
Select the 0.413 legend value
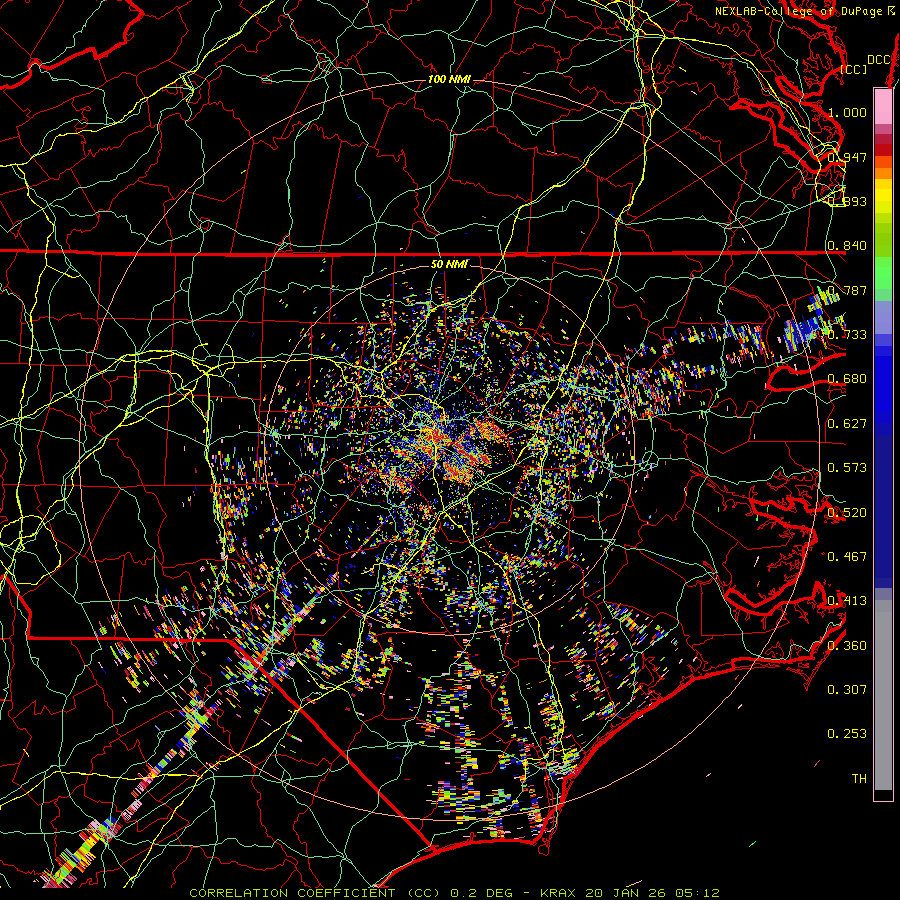pyautogui.click(x=847, y=601)
